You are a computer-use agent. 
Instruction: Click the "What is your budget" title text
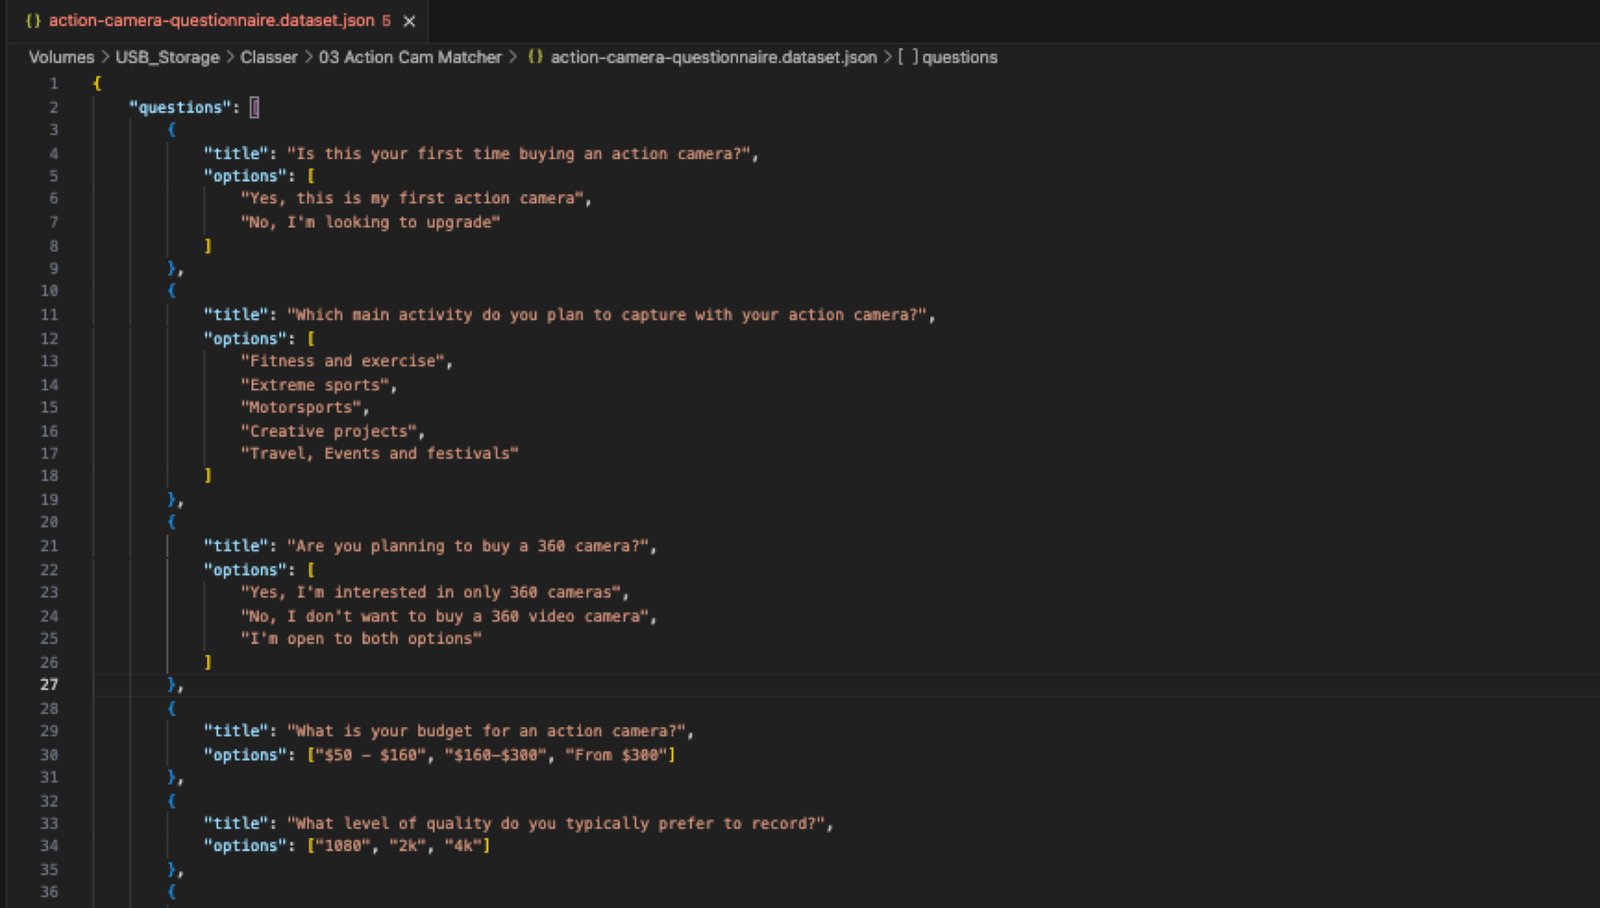click(490, 731)
